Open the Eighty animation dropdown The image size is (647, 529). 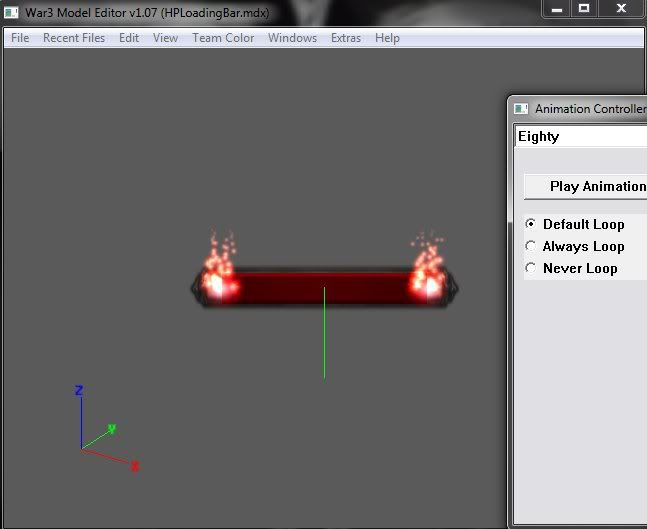tap(581, 137)
